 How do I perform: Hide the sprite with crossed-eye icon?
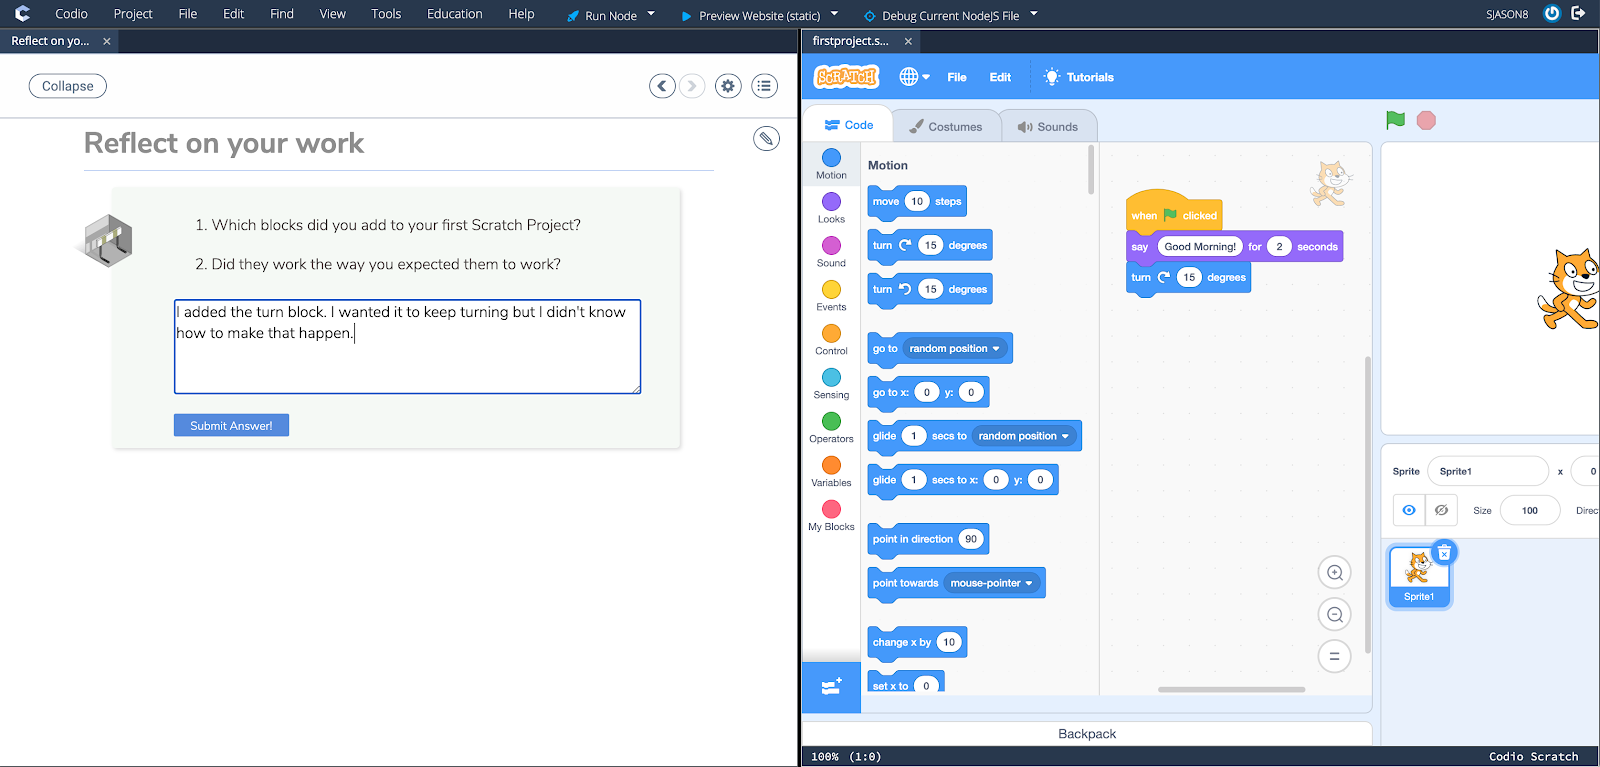[1441, 510]
